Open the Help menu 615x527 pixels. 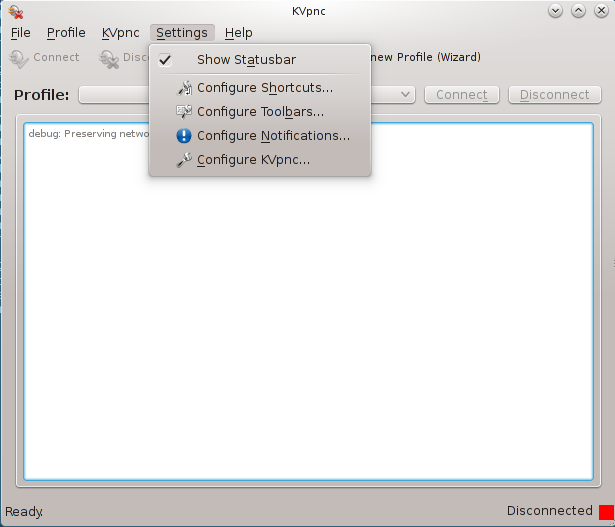(x=238, y=33)
